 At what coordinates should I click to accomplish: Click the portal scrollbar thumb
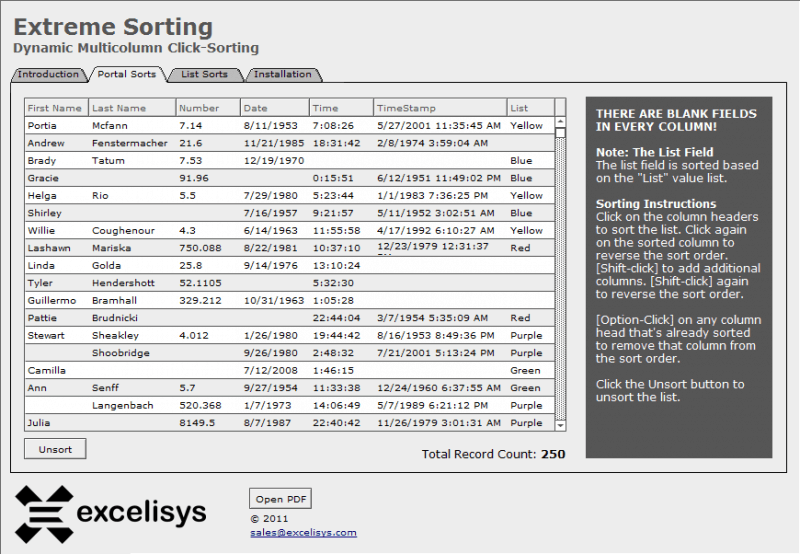pos(560,133)
